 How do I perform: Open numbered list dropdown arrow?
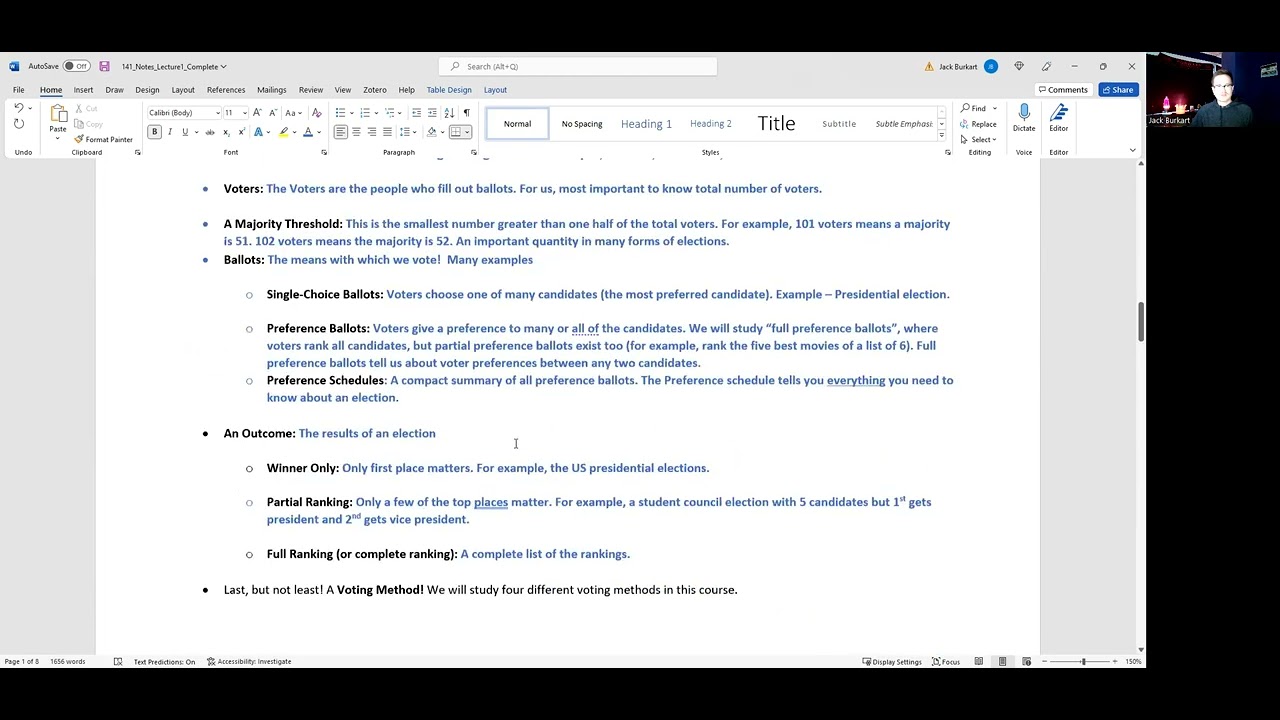(376, 113)
